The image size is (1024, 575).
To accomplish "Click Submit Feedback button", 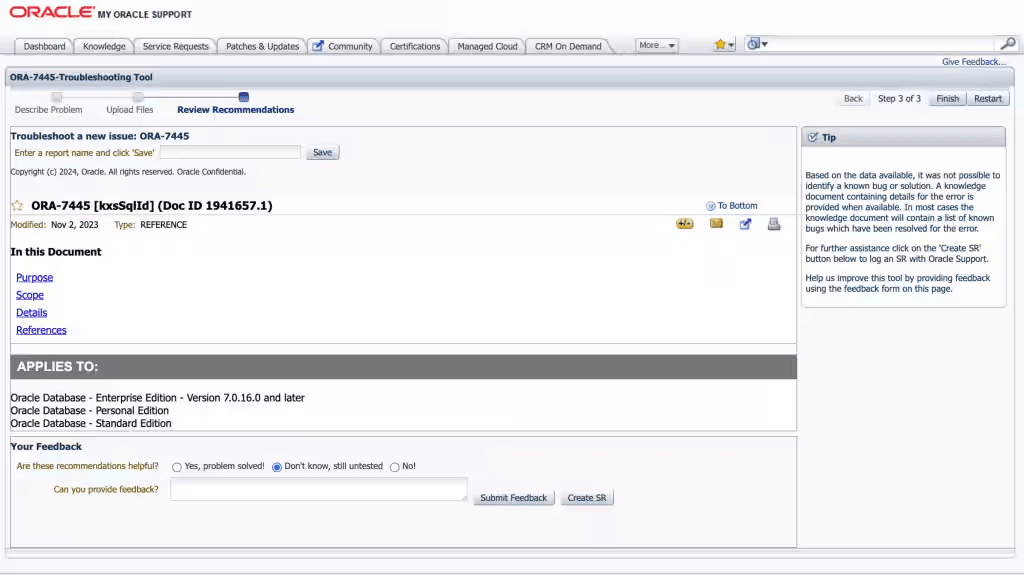I will click(514, 498).
